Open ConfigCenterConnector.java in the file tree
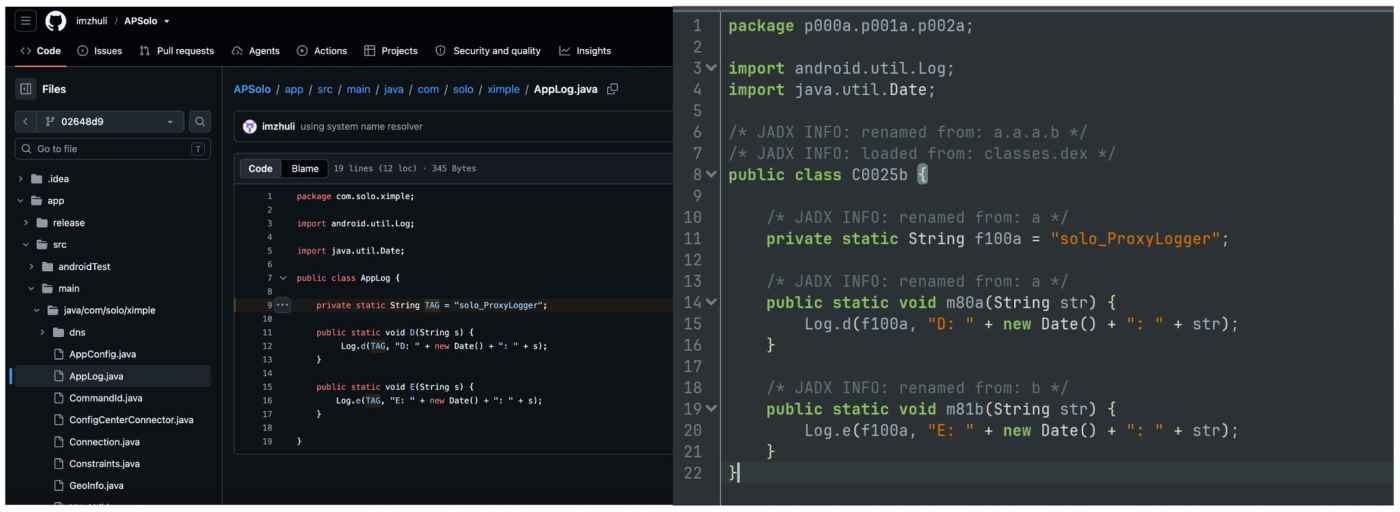 [x=131, y=420]
